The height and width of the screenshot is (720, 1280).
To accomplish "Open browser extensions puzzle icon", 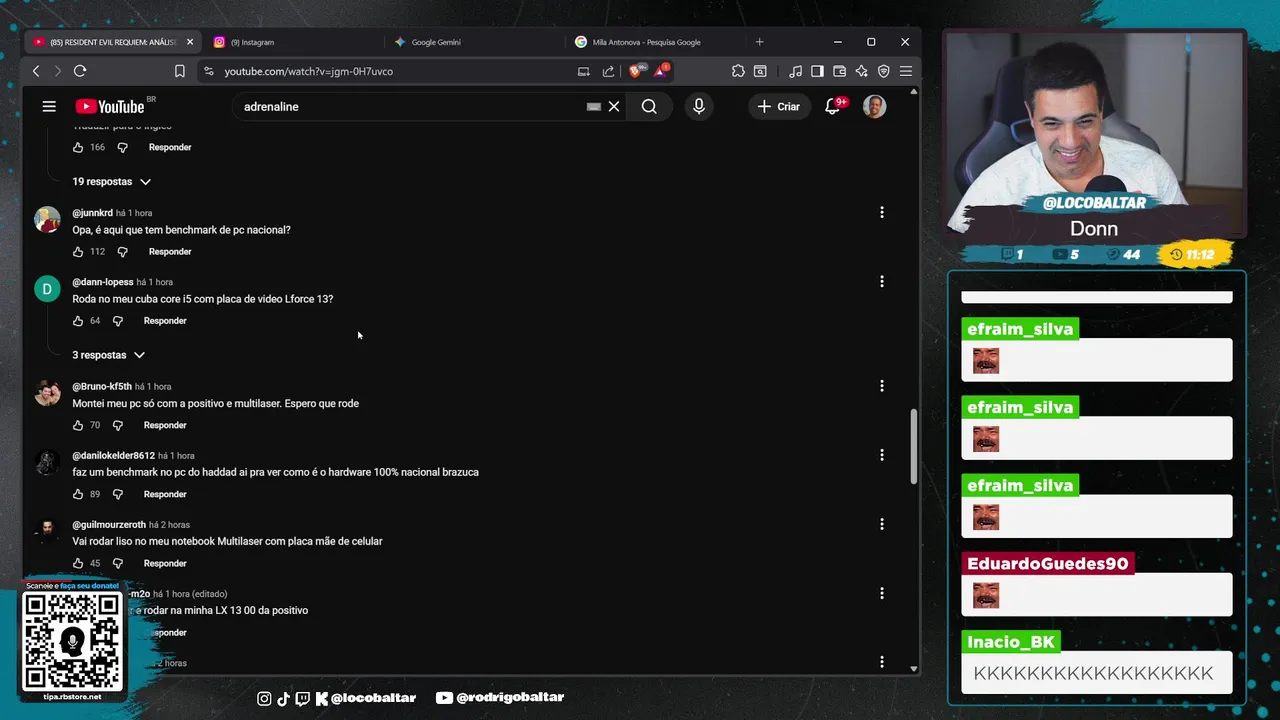I will click(738, 71).
